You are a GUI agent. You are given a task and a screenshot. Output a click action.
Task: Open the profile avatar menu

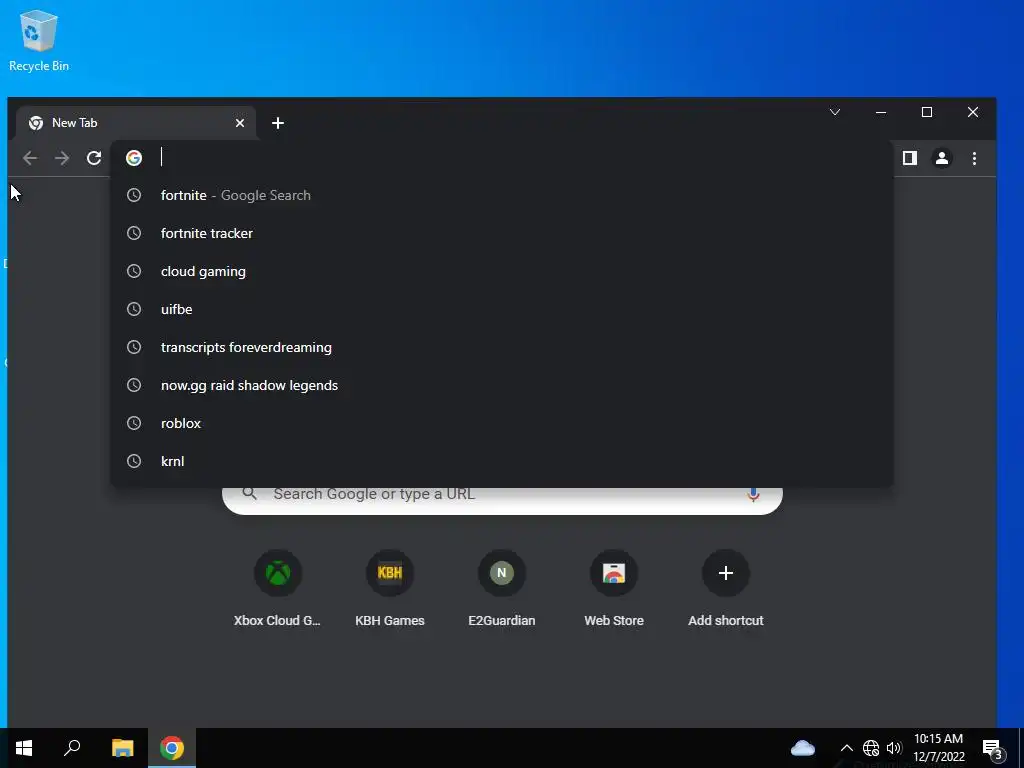tap(942, 158)
